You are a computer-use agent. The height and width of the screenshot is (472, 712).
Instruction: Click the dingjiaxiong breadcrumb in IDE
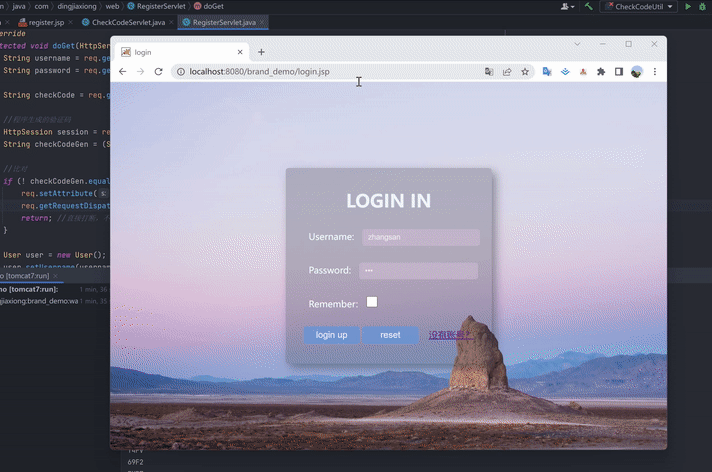pos(77,6)
